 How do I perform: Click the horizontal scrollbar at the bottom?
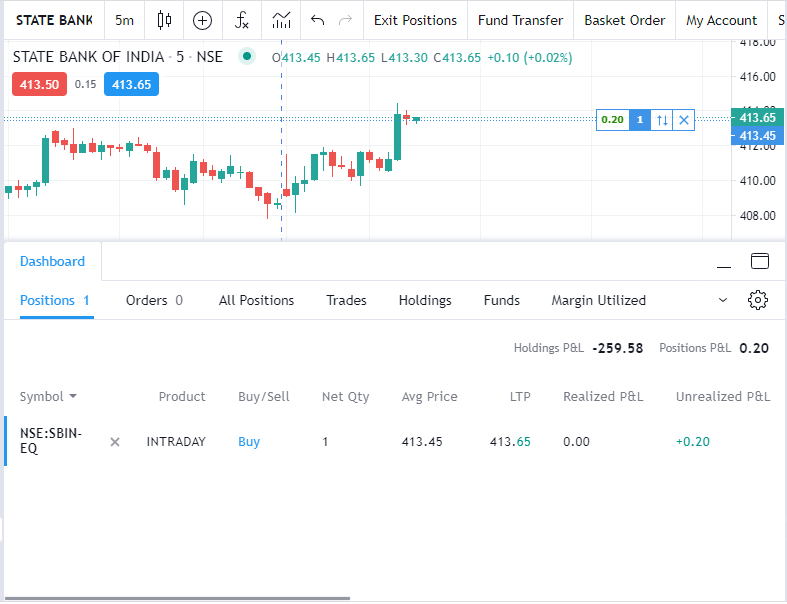click(177, 598)
